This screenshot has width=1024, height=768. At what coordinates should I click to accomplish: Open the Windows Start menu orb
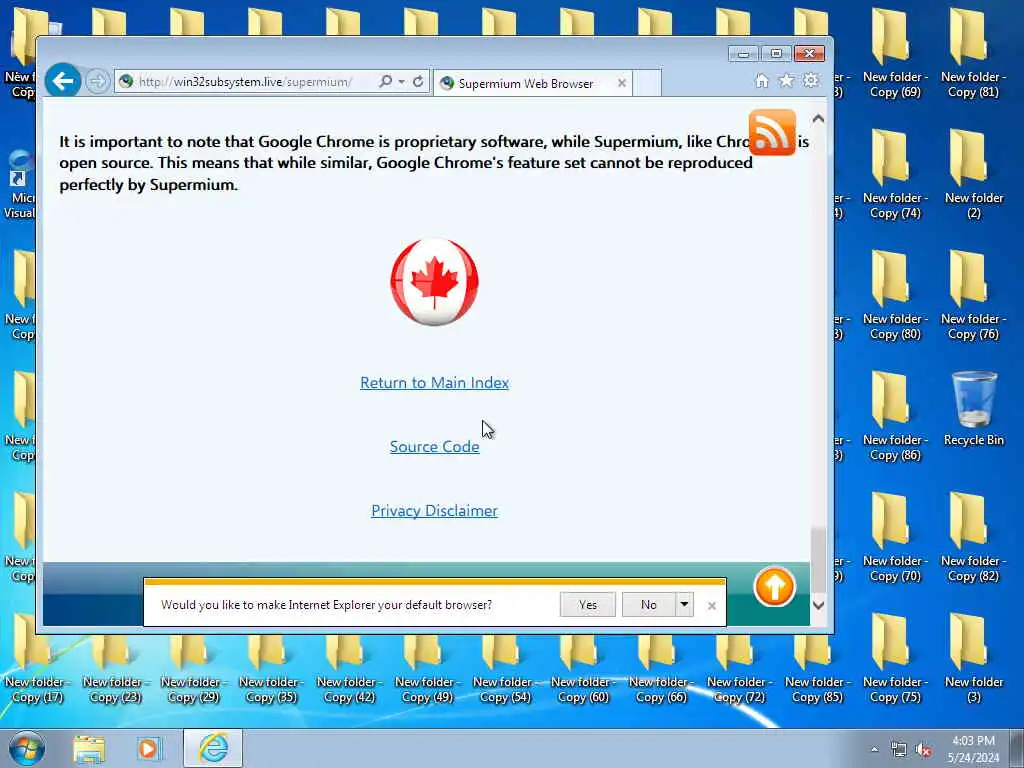pyautogui.click(x=27, y=748)
